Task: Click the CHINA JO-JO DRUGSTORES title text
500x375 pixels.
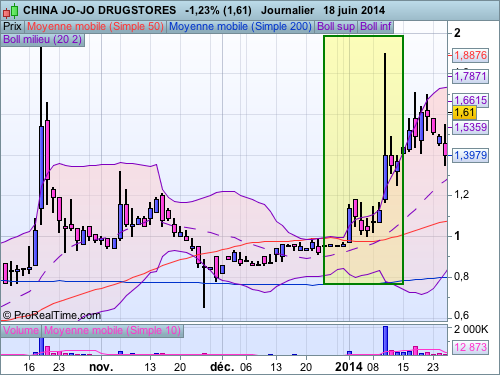Action: tap(99, 10)
